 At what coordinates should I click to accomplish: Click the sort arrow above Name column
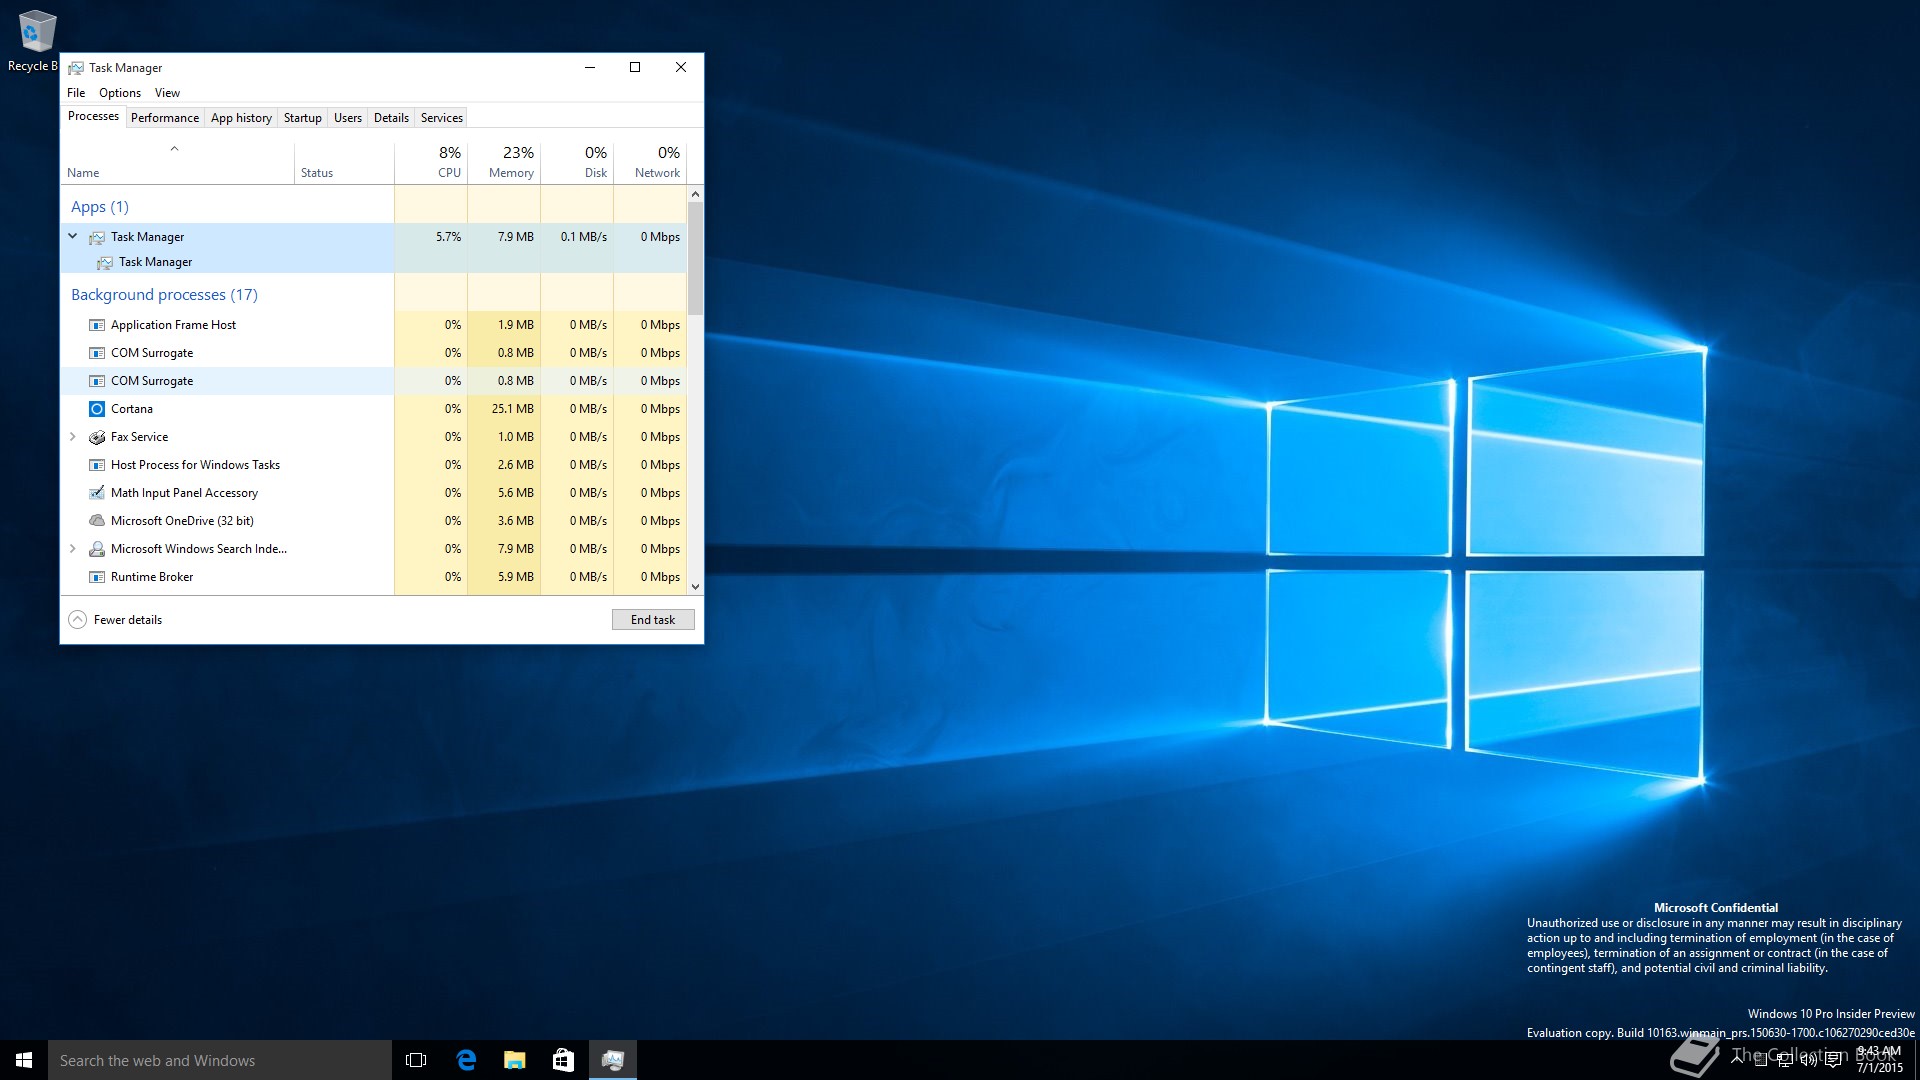(x=174, y=149)
